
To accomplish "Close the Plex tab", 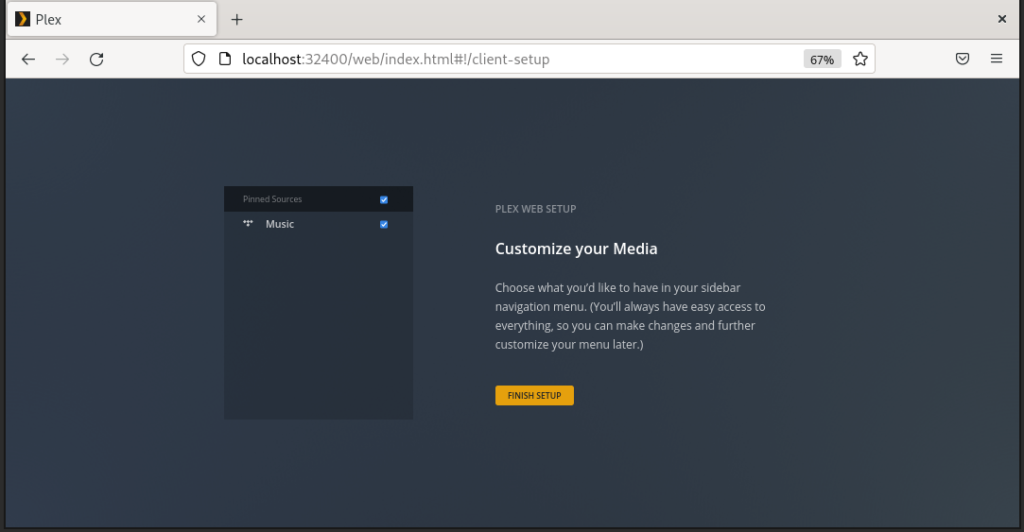I will (201, 19).
